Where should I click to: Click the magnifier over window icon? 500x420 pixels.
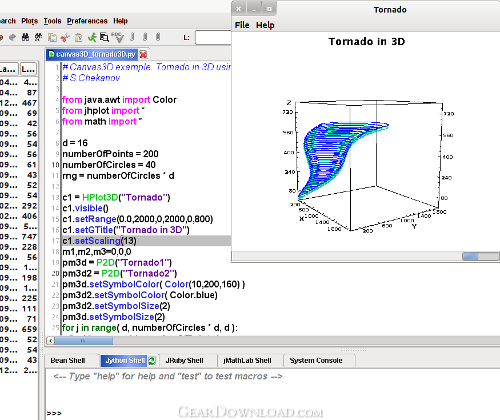(104, 37)
